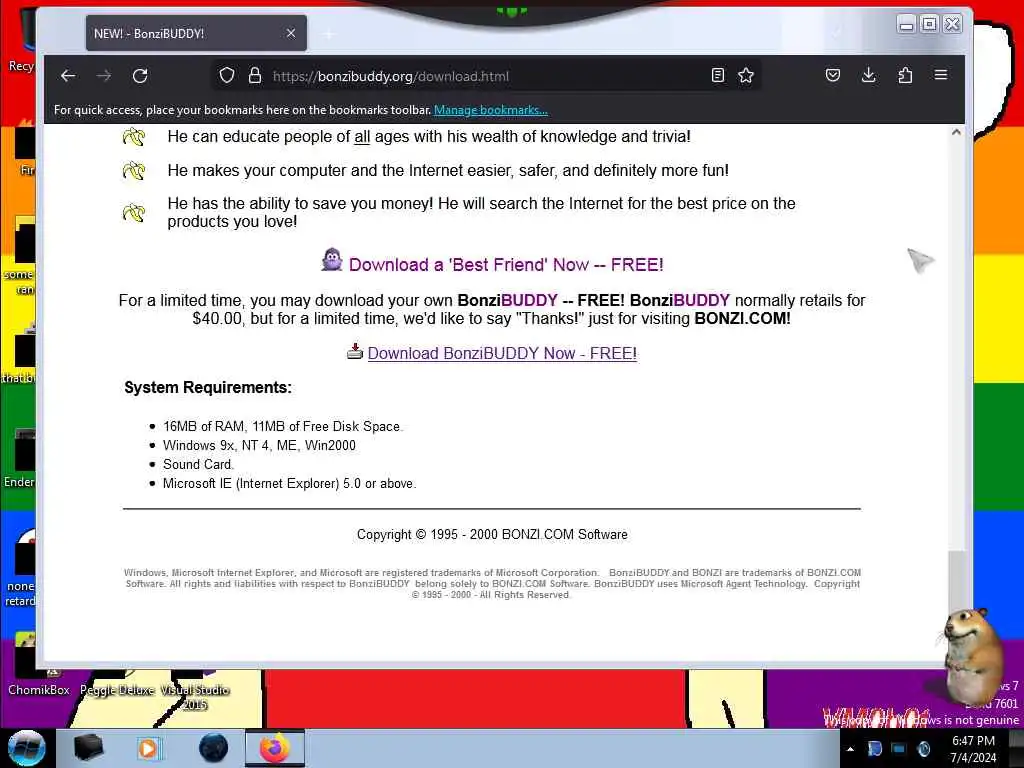
Task: Open a new tab with the plus button
Action: [x=329, y=34]
